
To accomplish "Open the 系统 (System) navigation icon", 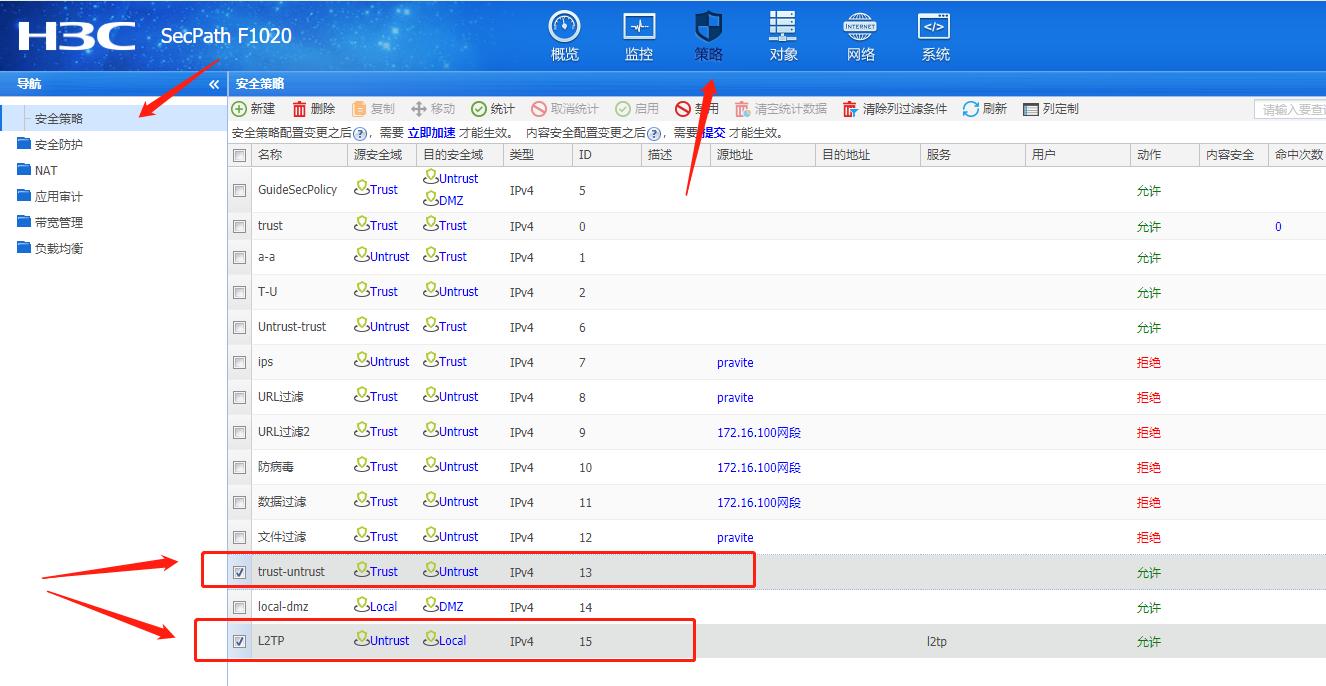I will pyautogui.click(x=933, y=36).
